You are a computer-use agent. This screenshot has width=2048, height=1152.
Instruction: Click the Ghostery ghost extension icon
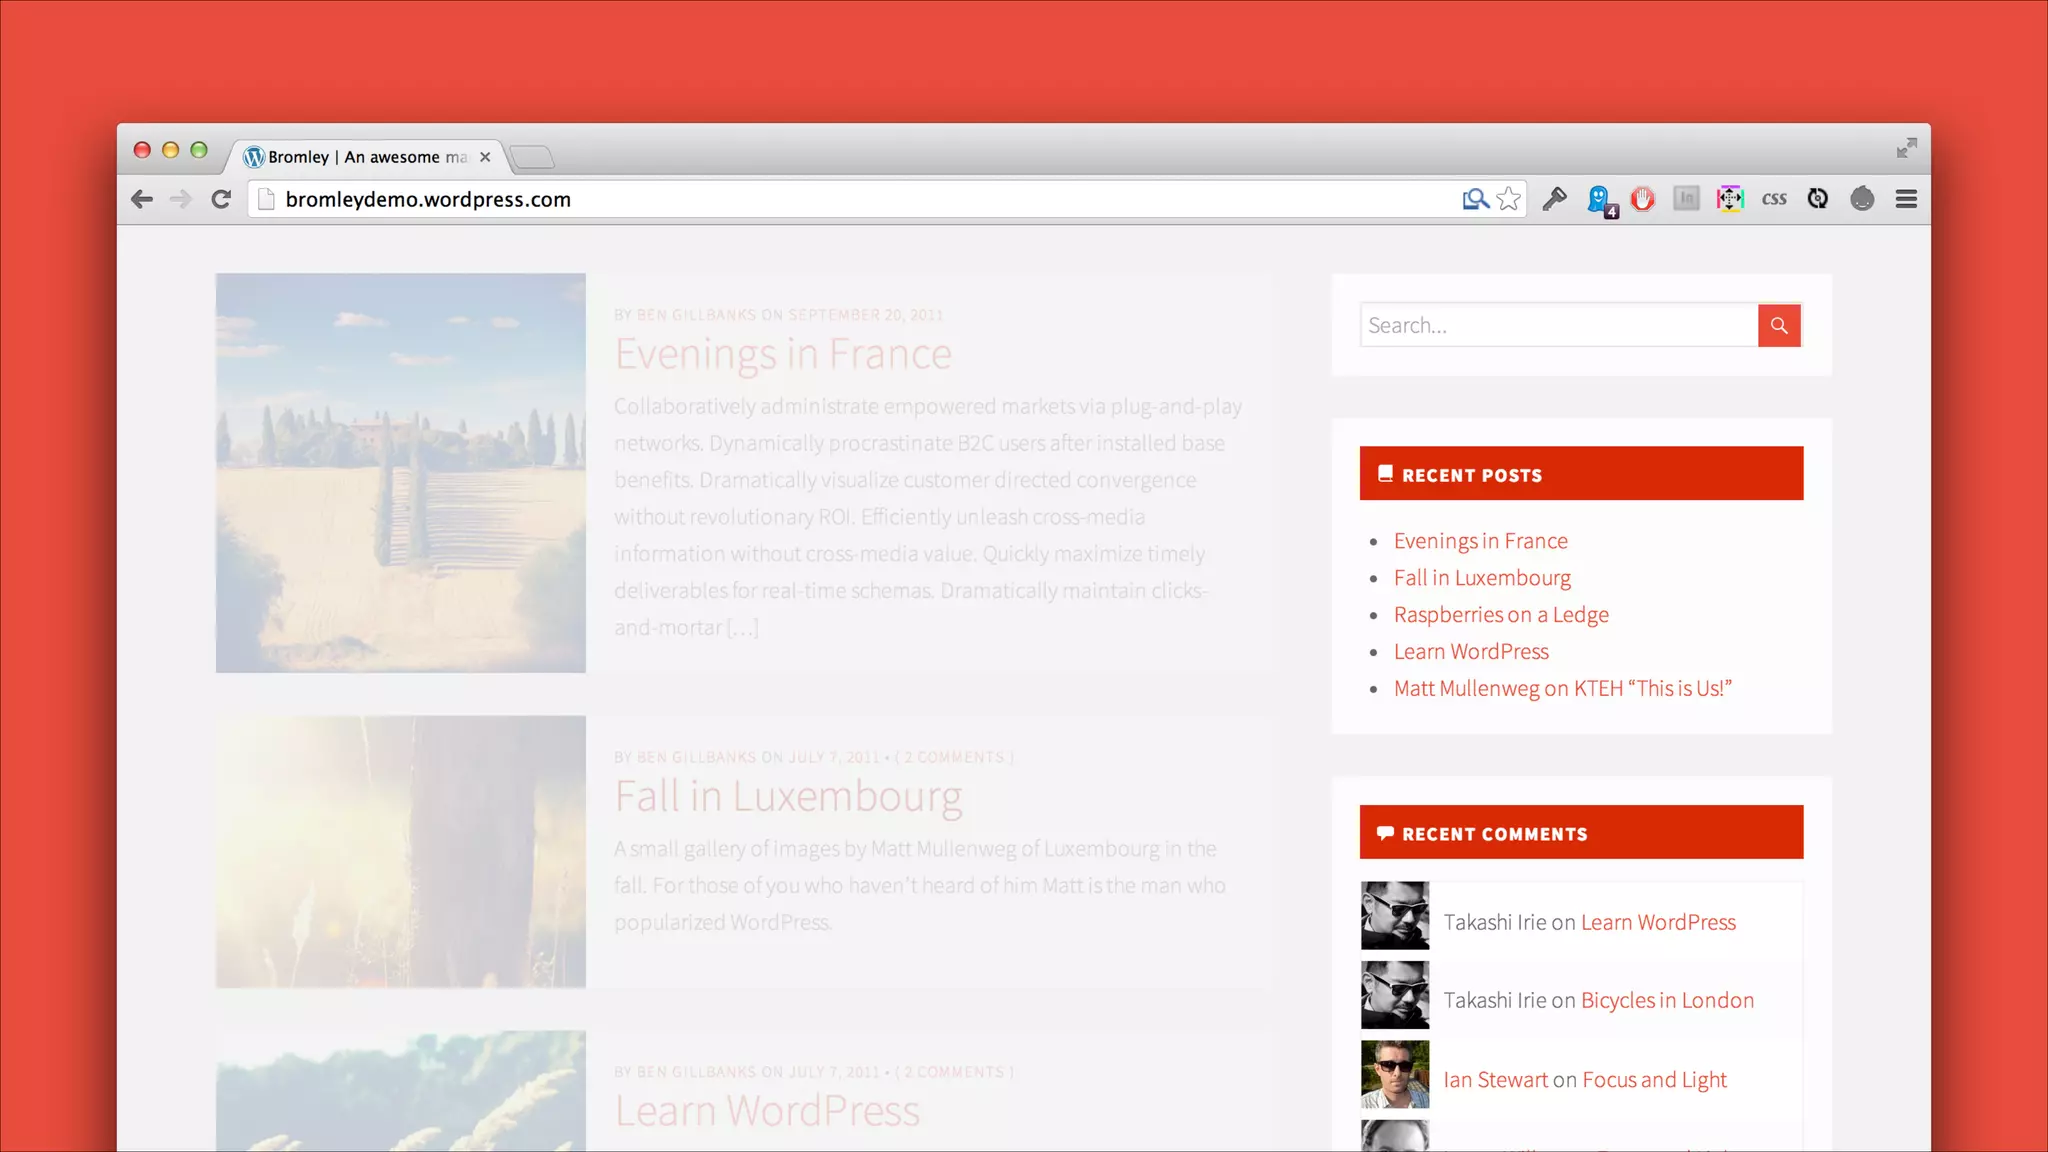click(1599, 199)
